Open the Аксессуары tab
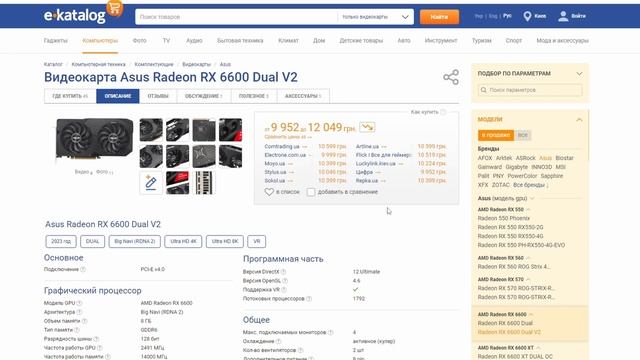The width and height of the screenshot is (640, 360). click(303, 96)
